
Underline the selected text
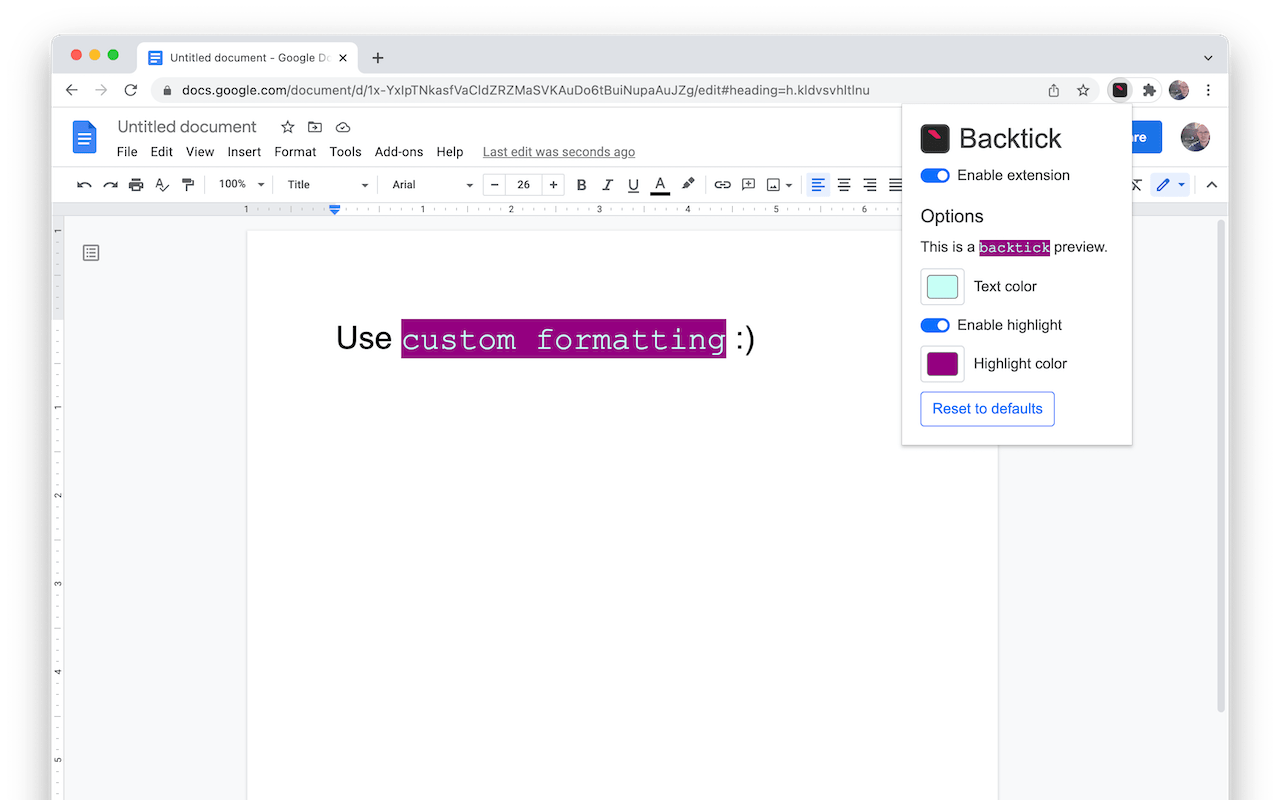tap(633, 185)
